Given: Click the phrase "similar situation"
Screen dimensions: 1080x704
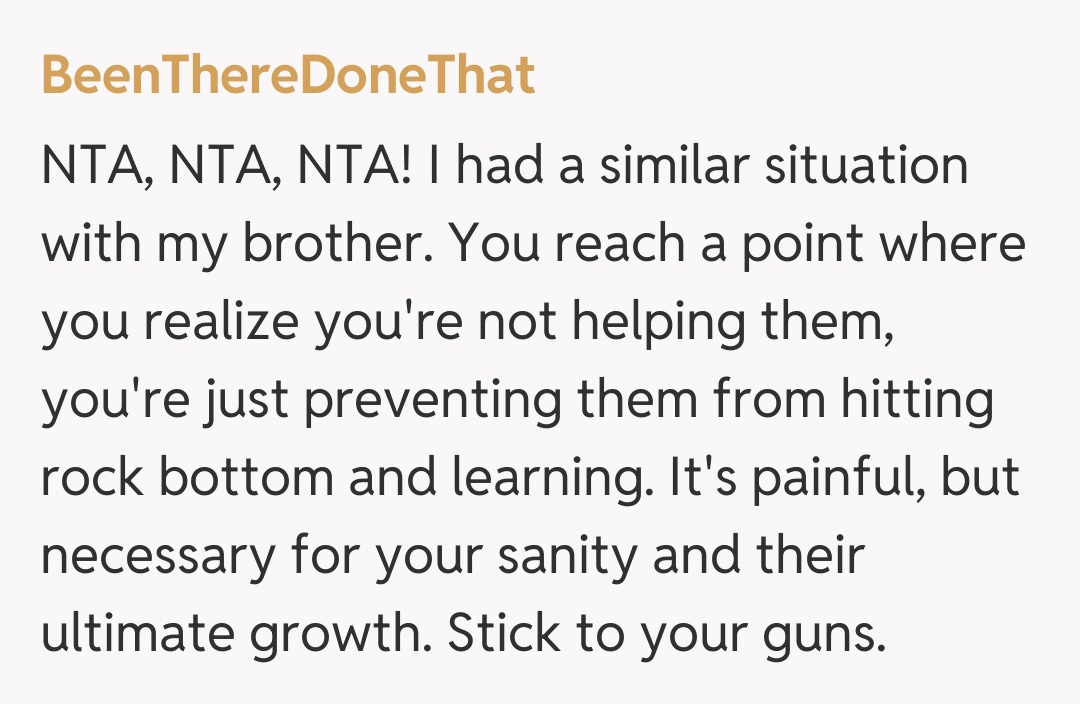Looking at the screenshot, I should pos(783,167).
